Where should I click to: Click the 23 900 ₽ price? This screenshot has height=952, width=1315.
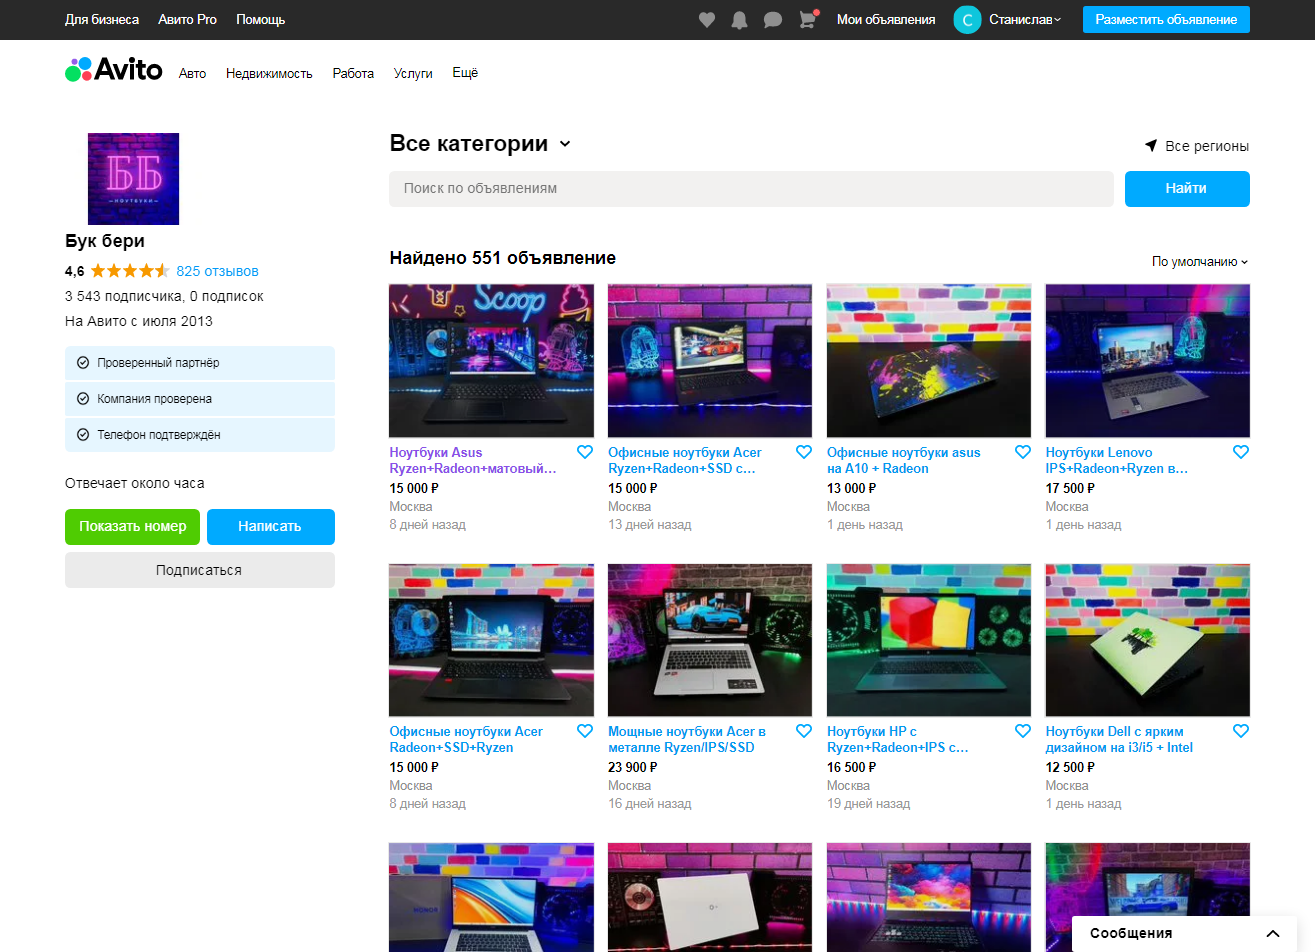[633, 767]
